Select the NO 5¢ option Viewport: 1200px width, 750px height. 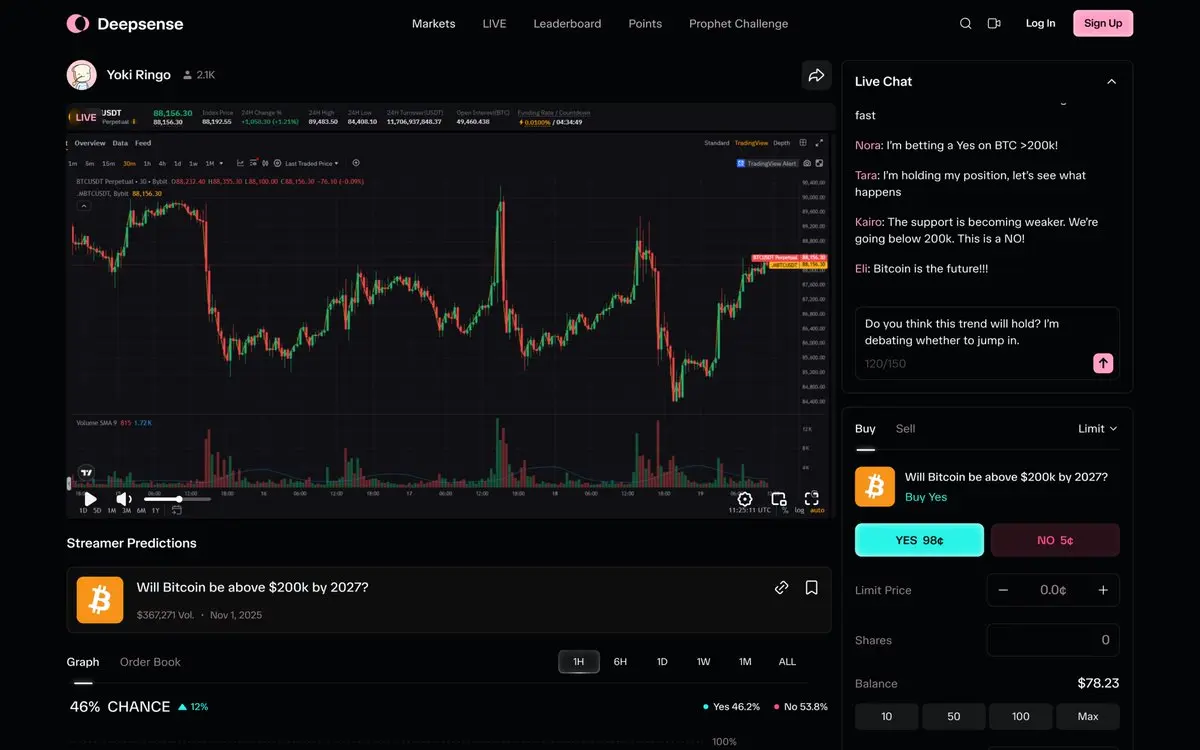coord(1055,540)
